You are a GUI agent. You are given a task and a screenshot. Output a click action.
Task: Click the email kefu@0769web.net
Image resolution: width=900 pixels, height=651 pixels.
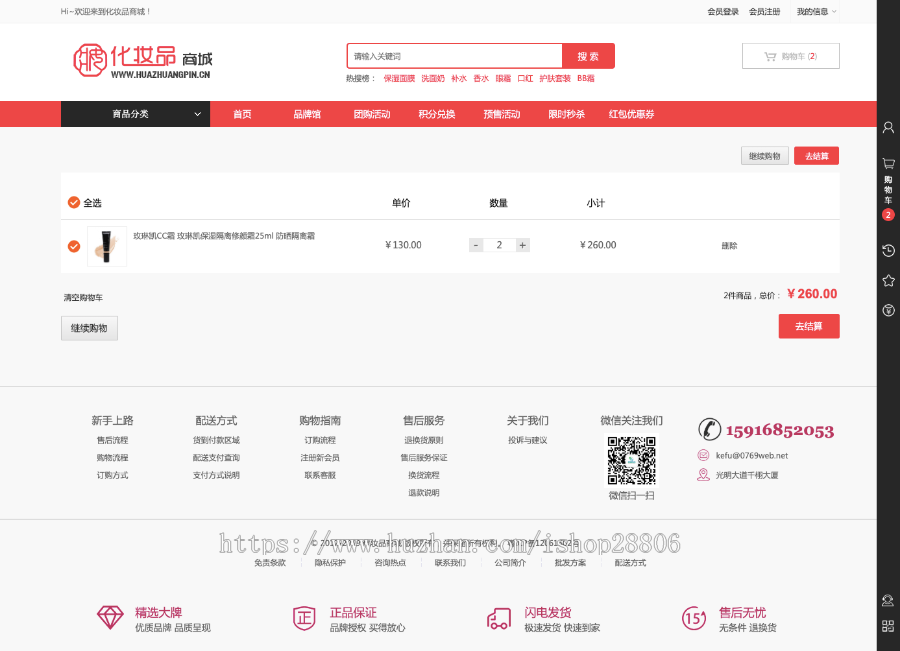pyautogui.click(x=751, y=455)
